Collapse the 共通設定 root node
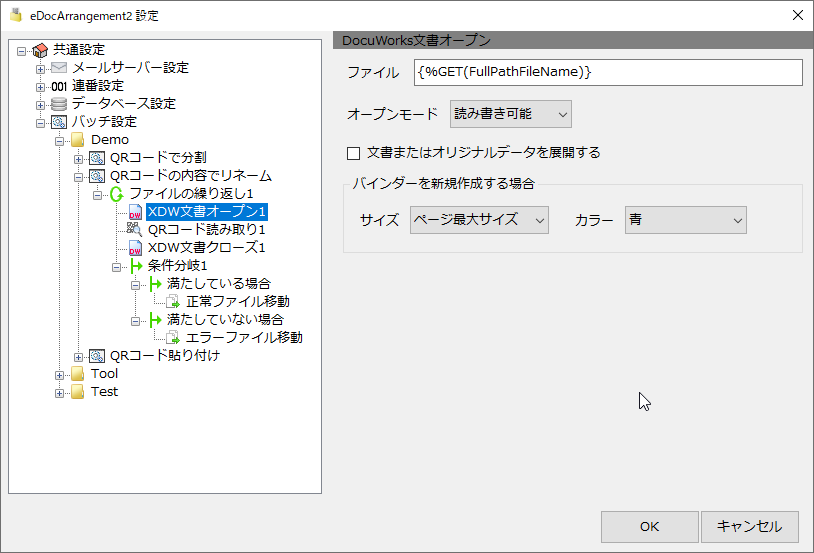Image resolution: width=814 pixels, height=553 pixels. point(21,51)
